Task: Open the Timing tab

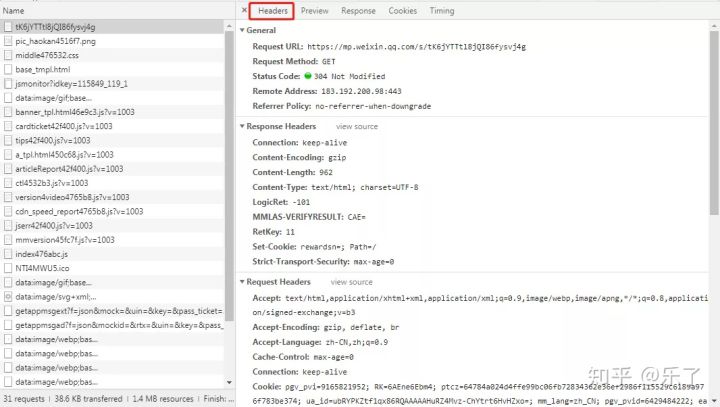Action: 442,11
